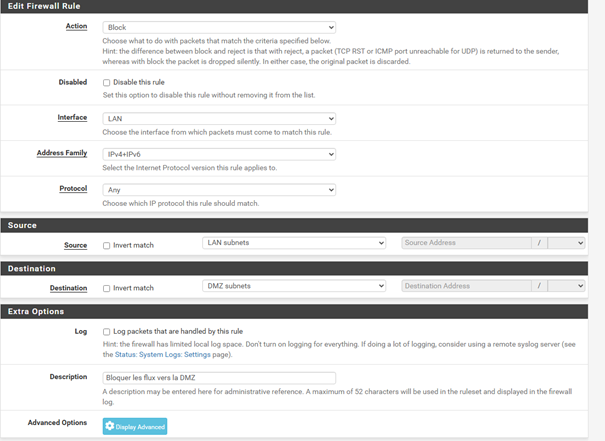Screen dimensions: 605x441
Task: Expand the Address Family IPv4+IPv6 dropdown
Action: 219,154
